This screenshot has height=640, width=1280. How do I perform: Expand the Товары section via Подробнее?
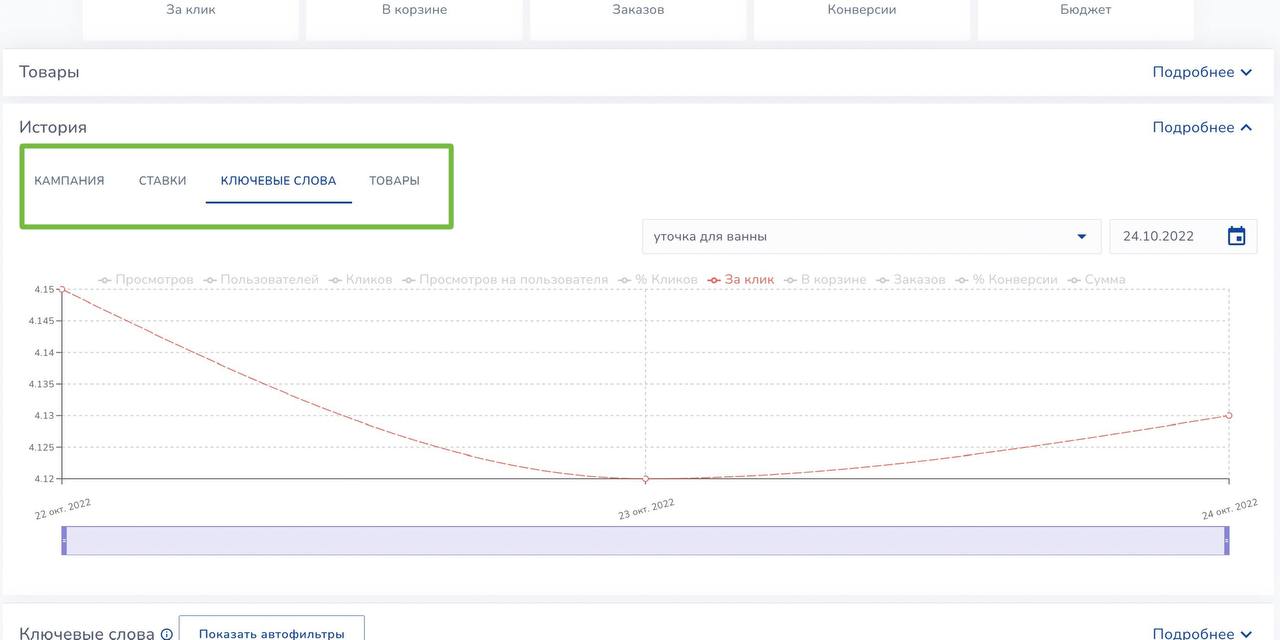[1202, 72]
